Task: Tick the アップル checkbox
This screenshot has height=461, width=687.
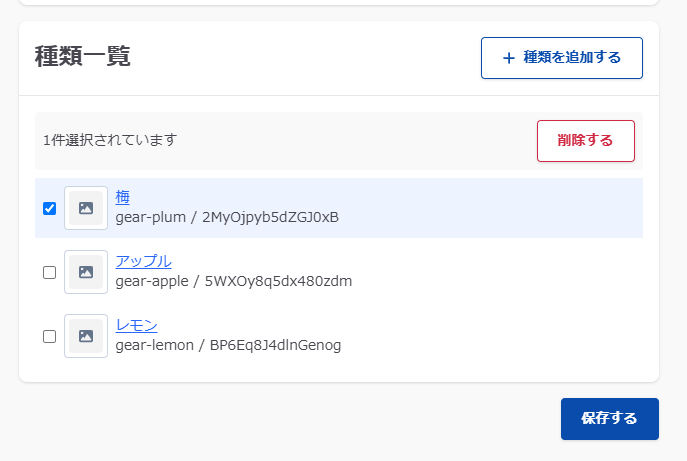Action: 49,272
